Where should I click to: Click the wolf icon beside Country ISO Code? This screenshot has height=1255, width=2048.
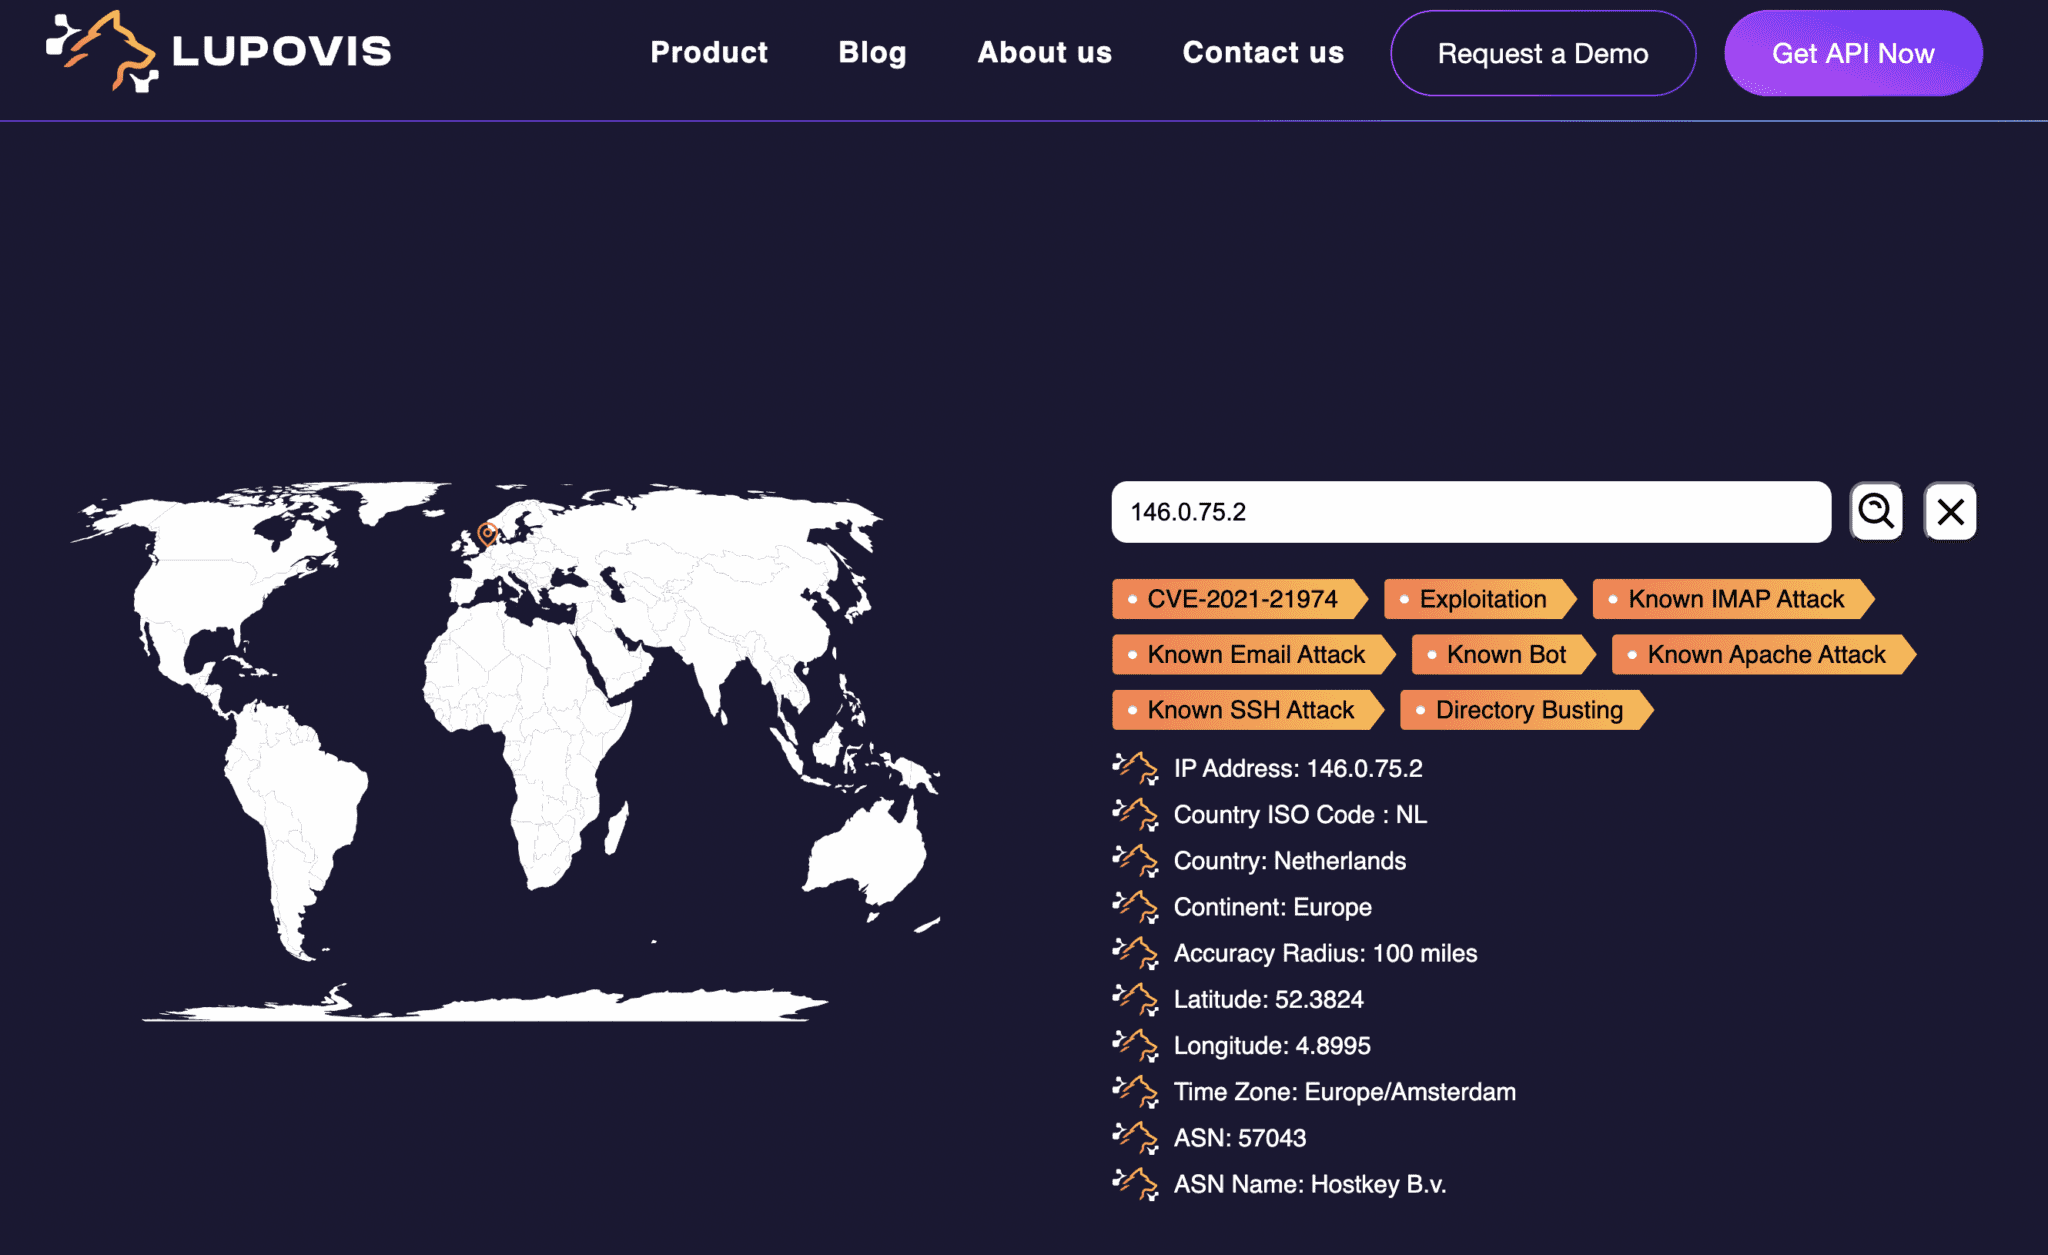1137,812
